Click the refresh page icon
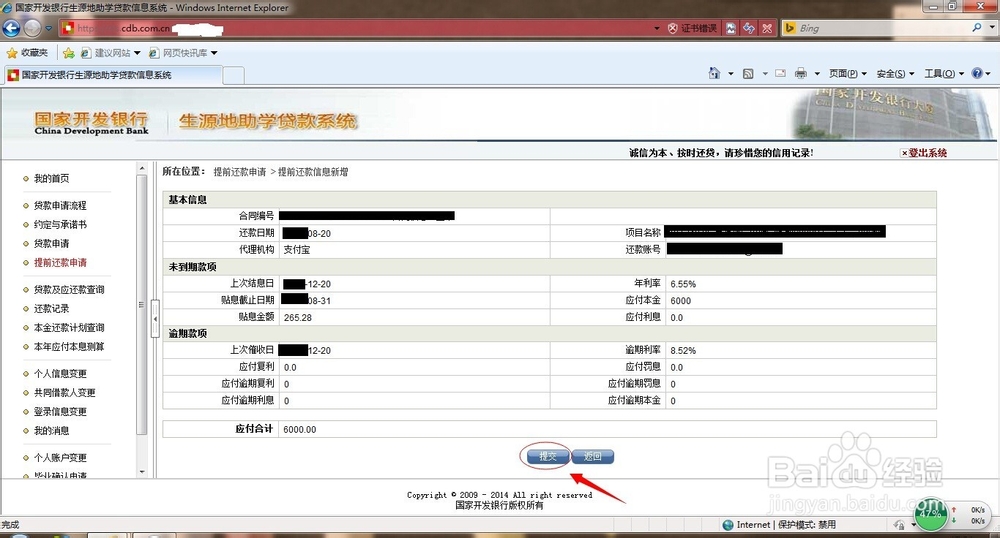 [749, 28]
